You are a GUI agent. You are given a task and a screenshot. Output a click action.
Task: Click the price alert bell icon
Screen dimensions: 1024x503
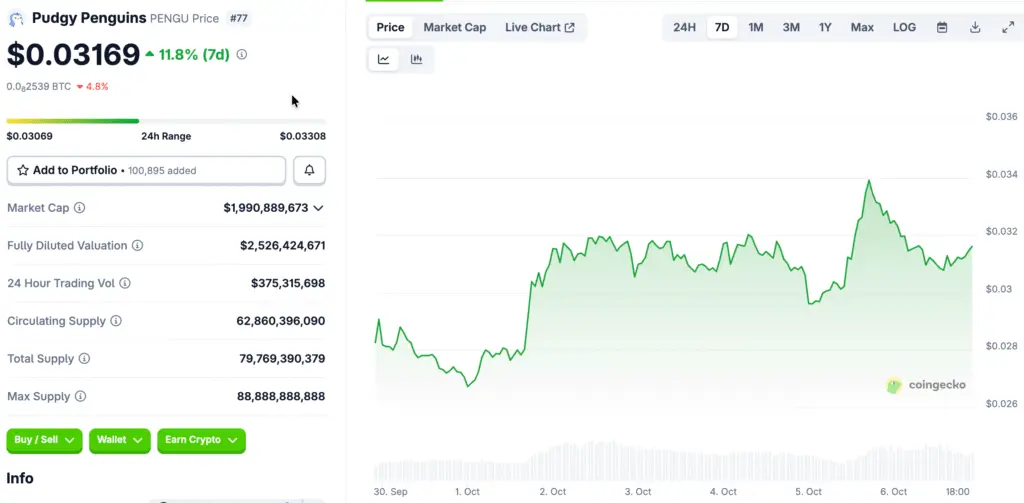tap(309, 171)
